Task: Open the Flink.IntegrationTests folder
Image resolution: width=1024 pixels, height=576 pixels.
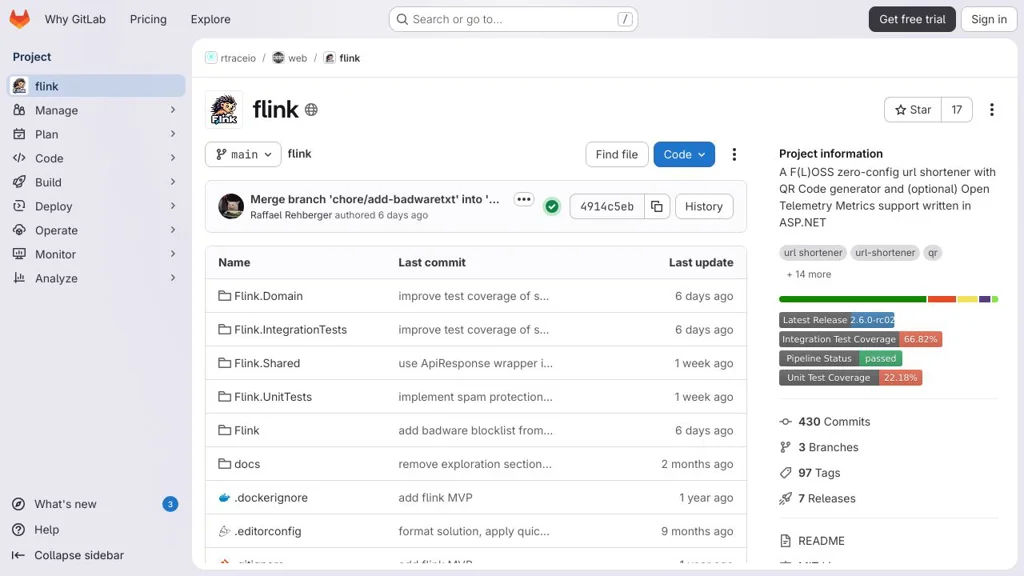Action: [x=291, y=330]
